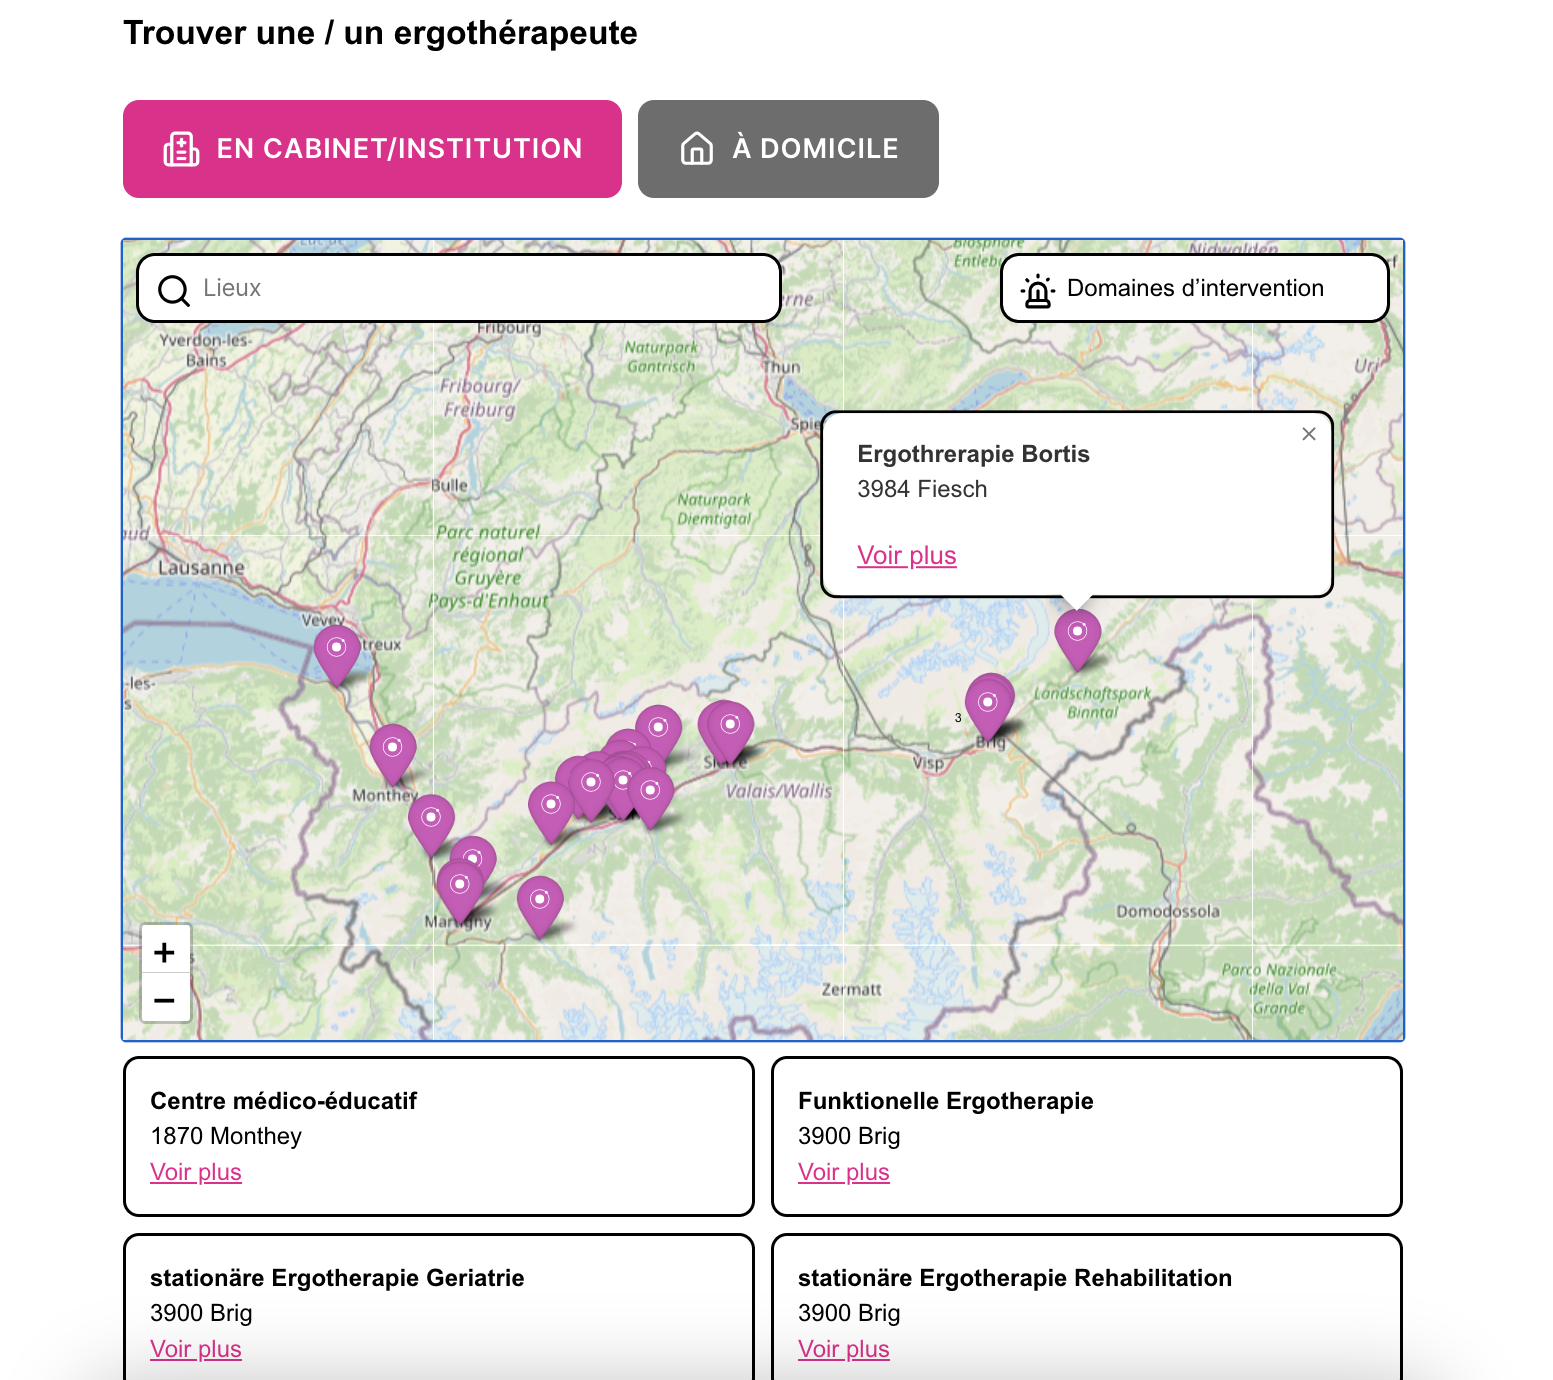This screenshot has width=1553, height=1380.
Task: Click the Lieux search field
Action: click(480, 288)
